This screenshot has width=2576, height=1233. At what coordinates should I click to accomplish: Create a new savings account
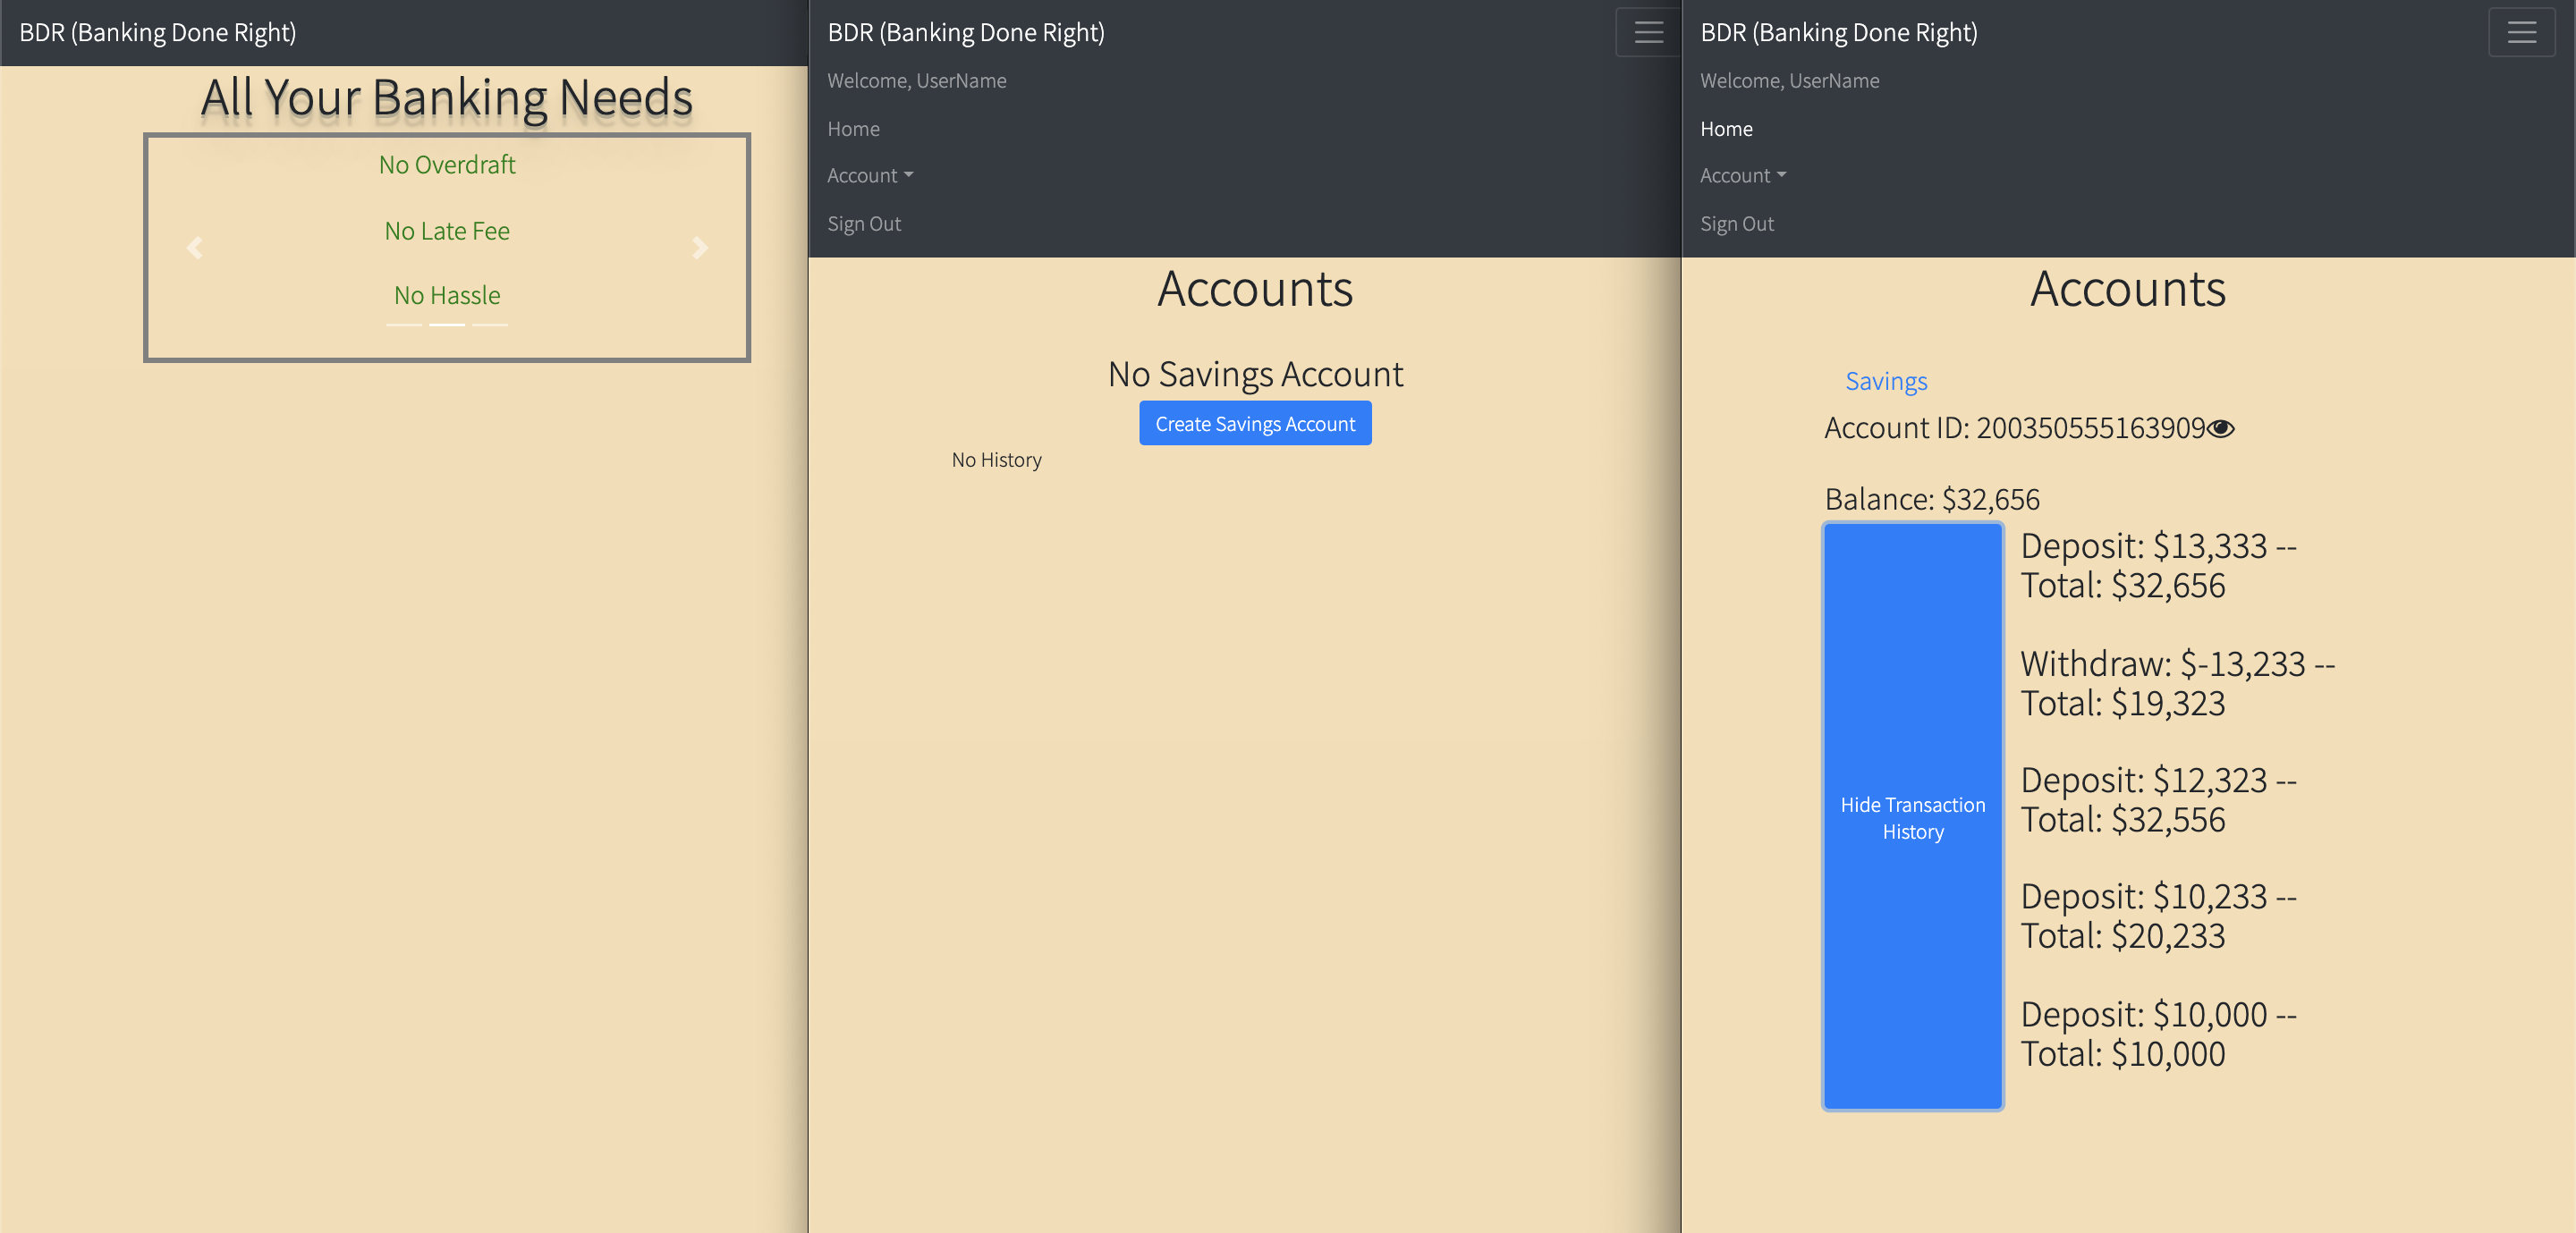(1254, 423)
